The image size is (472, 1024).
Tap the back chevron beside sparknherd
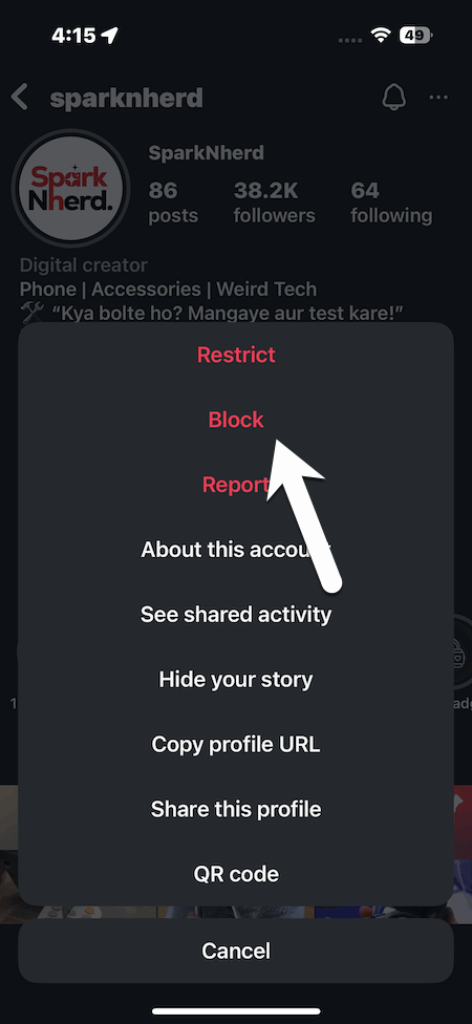coord(20,98)
